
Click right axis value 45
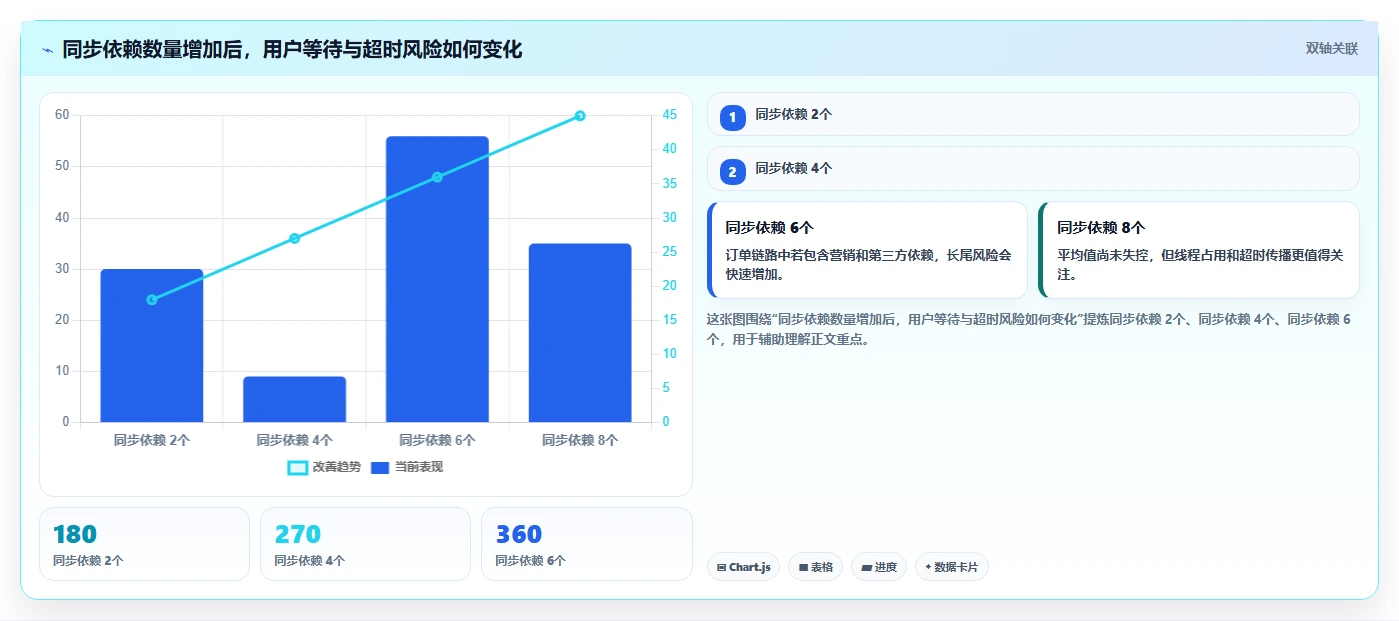670,115
